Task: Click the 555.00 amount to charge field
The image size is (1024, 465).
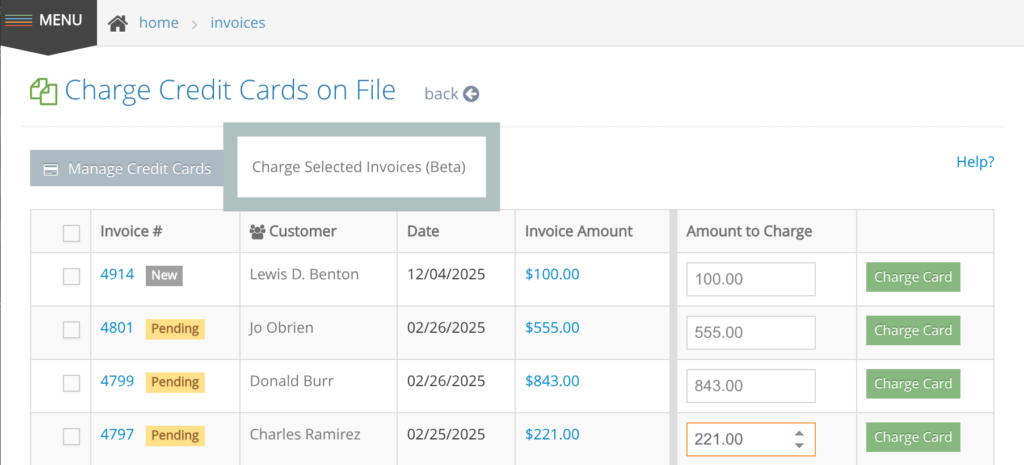Action: click(x=750, y=331)
